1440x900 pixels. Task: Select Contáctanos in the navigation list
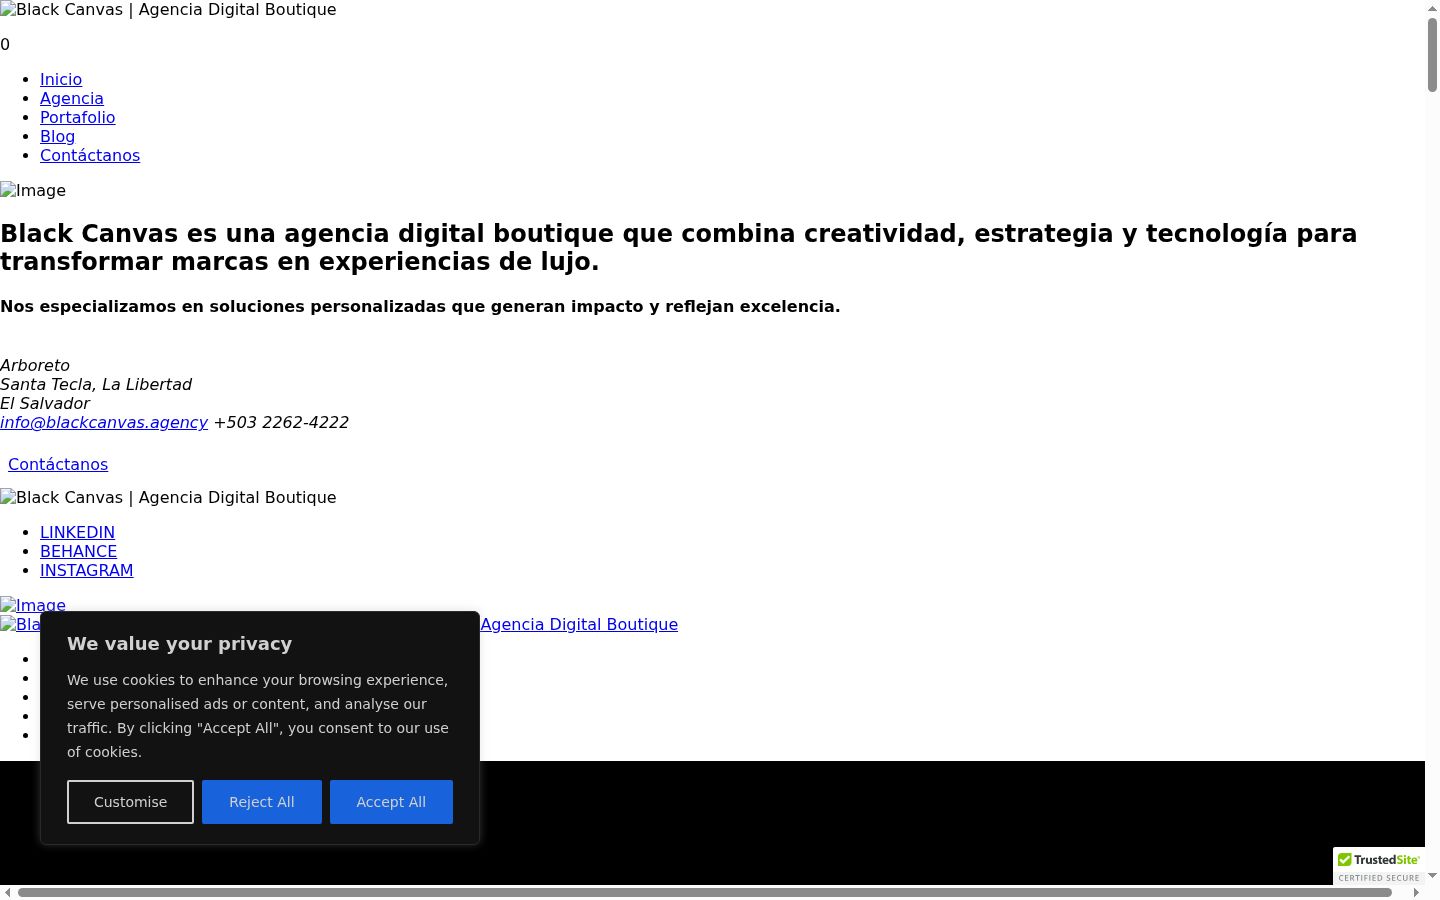(90, 155)
